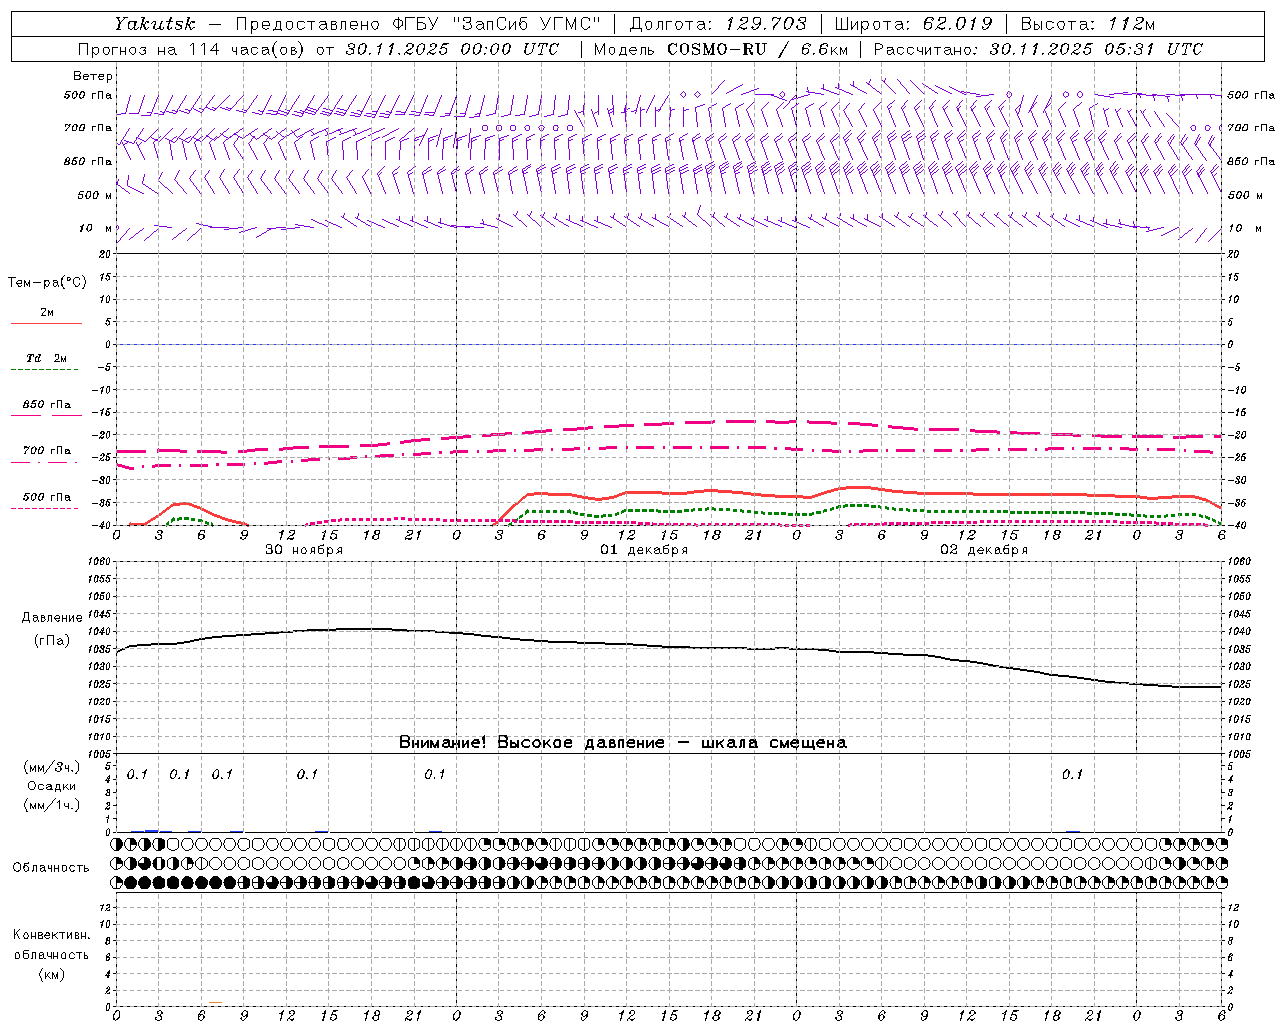Viewport: 1280px width, 1024px height.
Task: Click the 'Рассчитано: 30.11.2025 05:31 UTC' text
Action: 1038,49
